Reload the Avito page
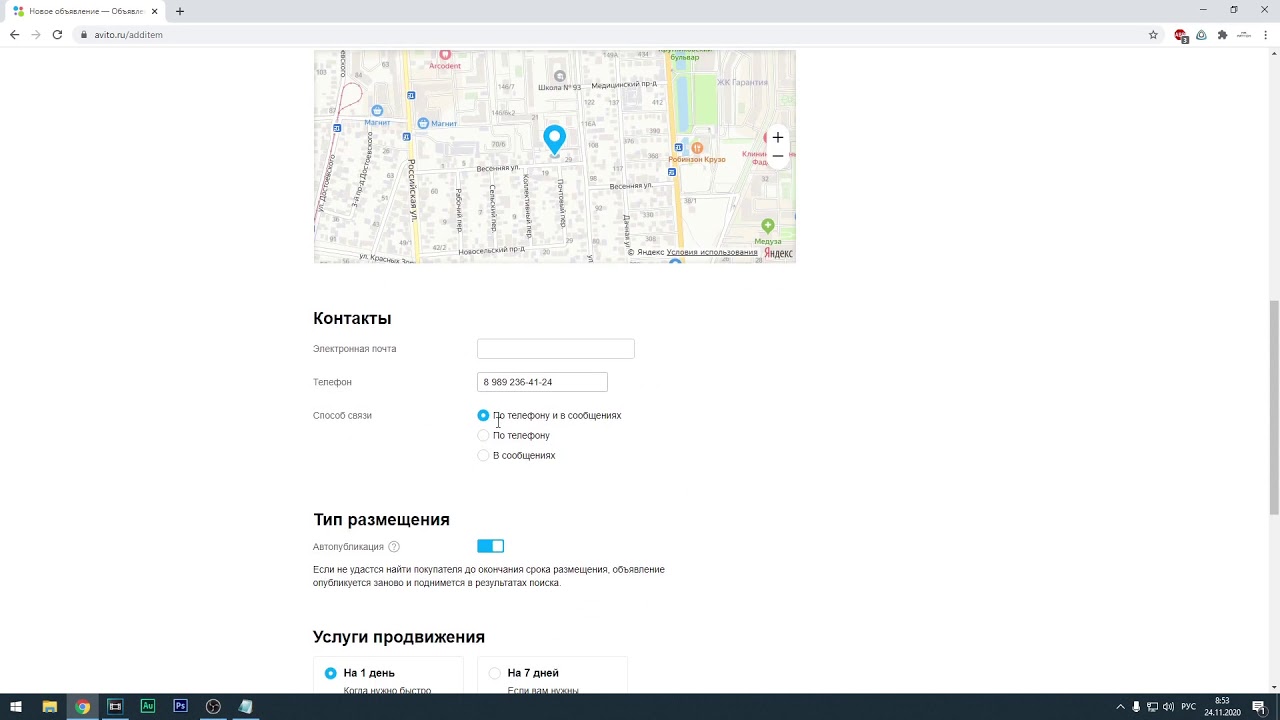1280x720 pixels. click(57, 34)
